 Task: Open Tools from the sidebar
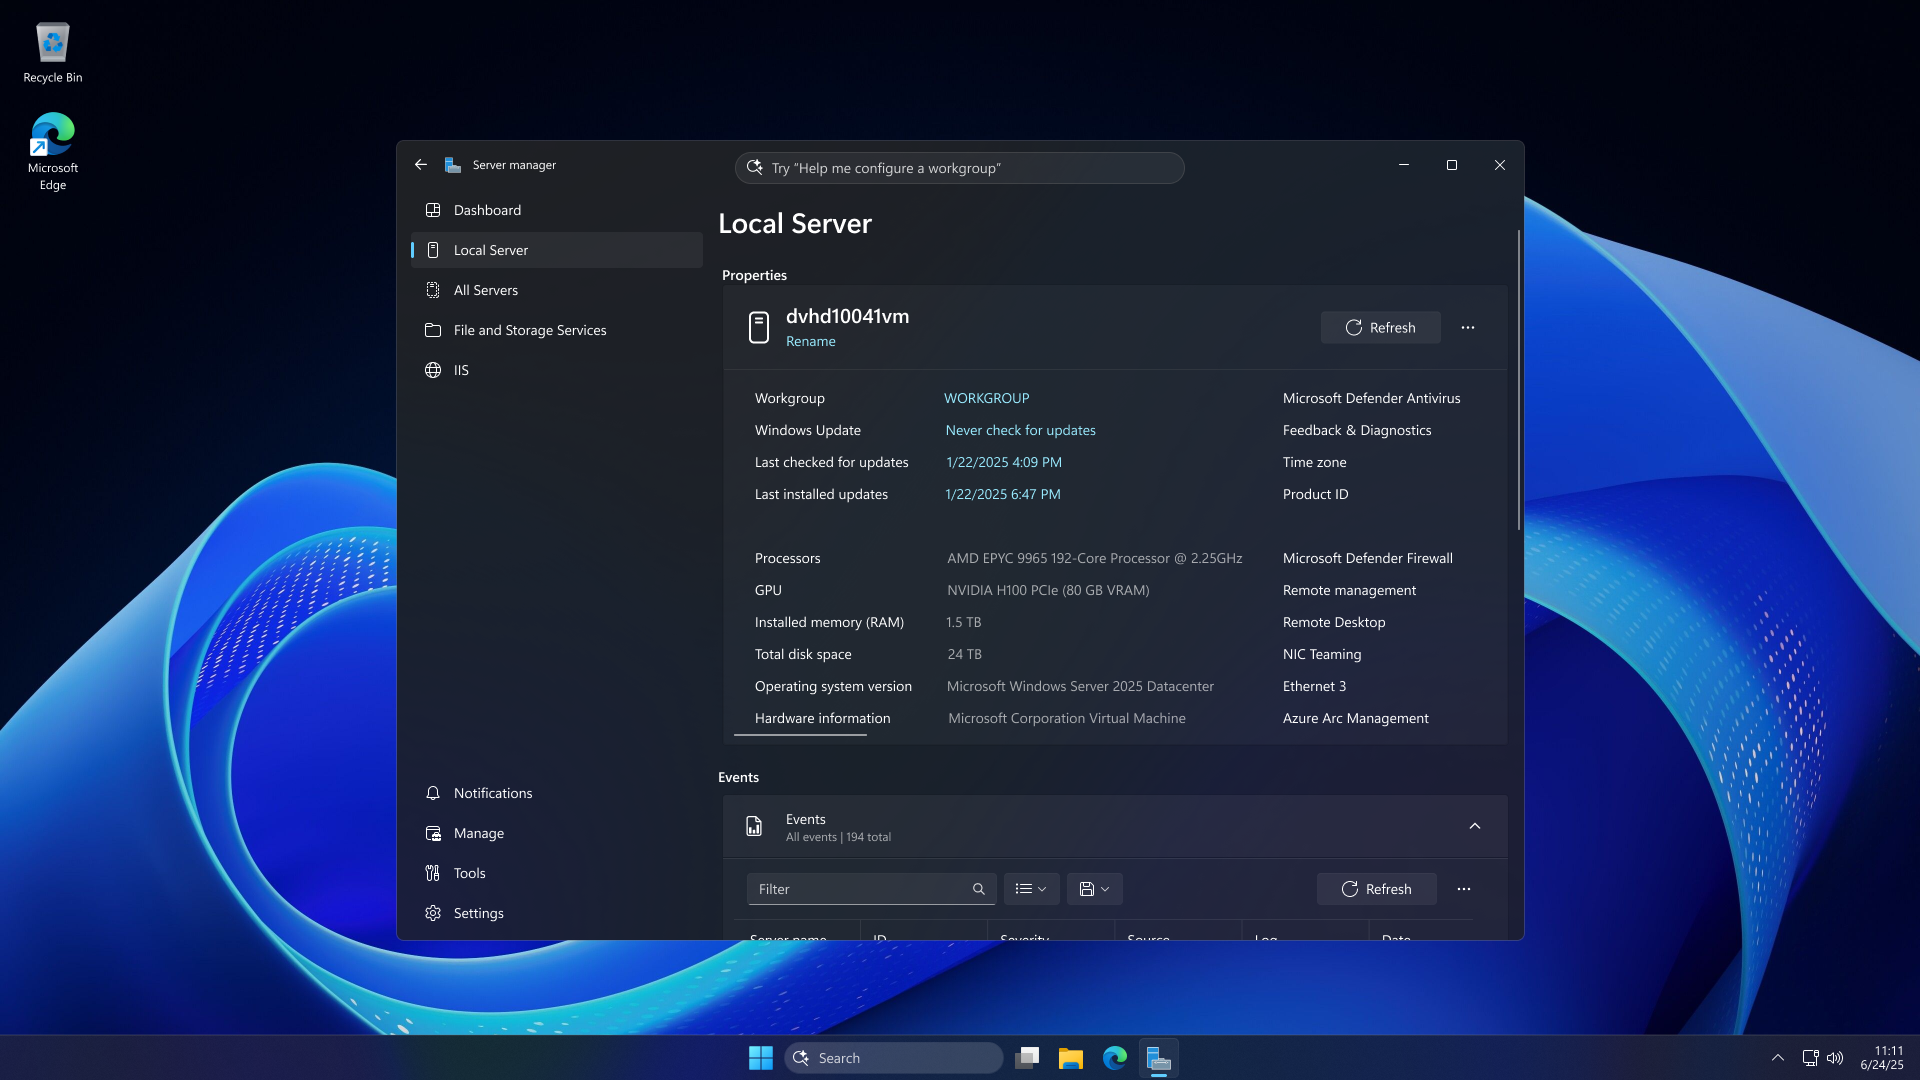(x=469, y=873)
